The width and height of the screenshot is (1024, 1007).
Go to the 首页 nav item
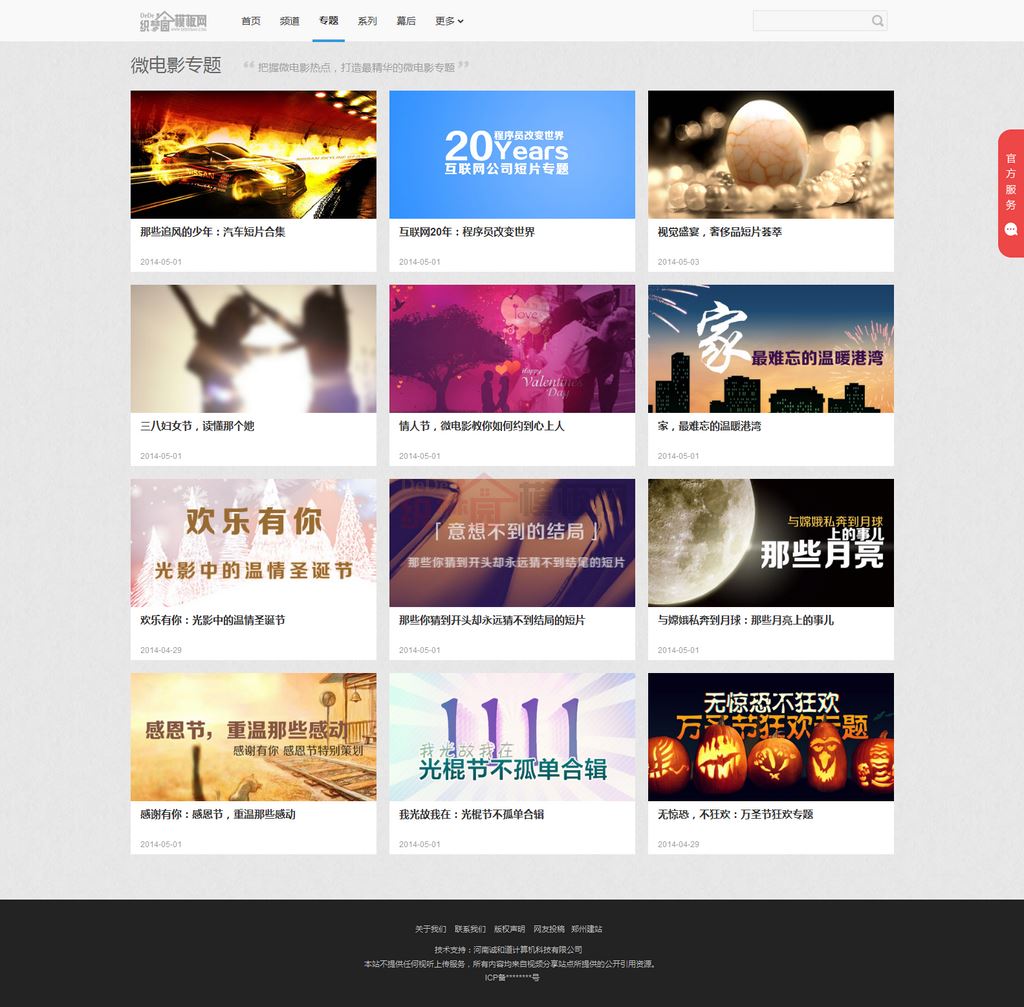pyautogui.click(x=251, y=21)
